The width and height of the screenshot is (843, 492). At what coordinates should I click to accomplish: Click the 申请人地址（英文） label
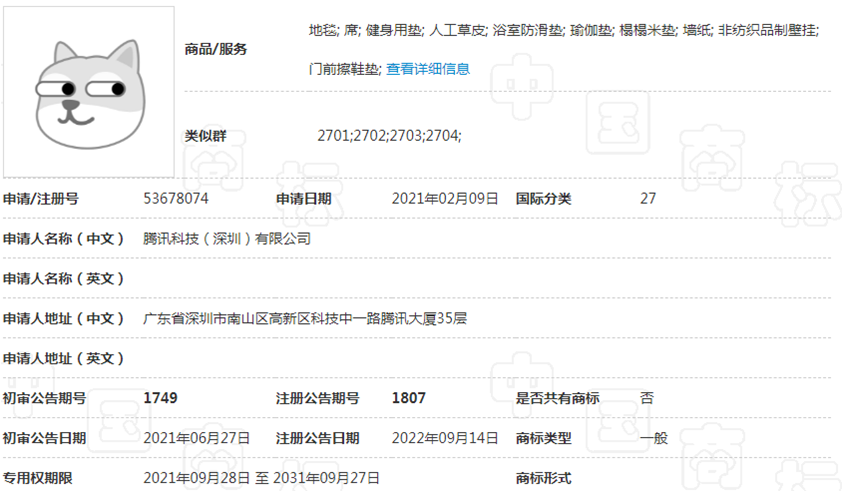64,358
